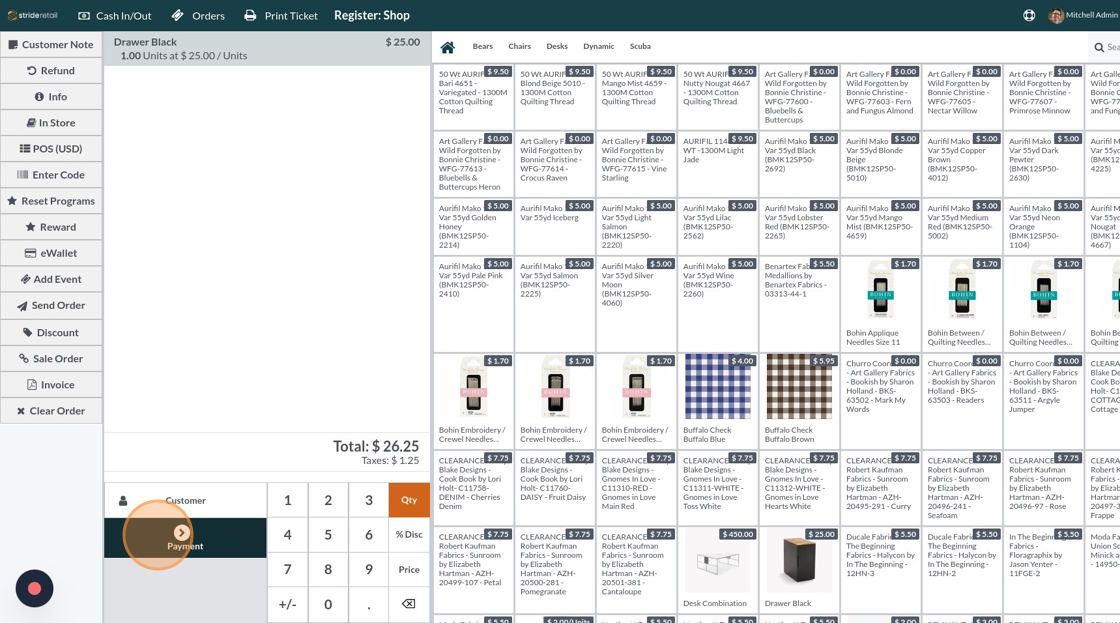Add Aurifil Mako Var 55yd Neon Orange product
1120x623 pixels.
point(1043,226)
